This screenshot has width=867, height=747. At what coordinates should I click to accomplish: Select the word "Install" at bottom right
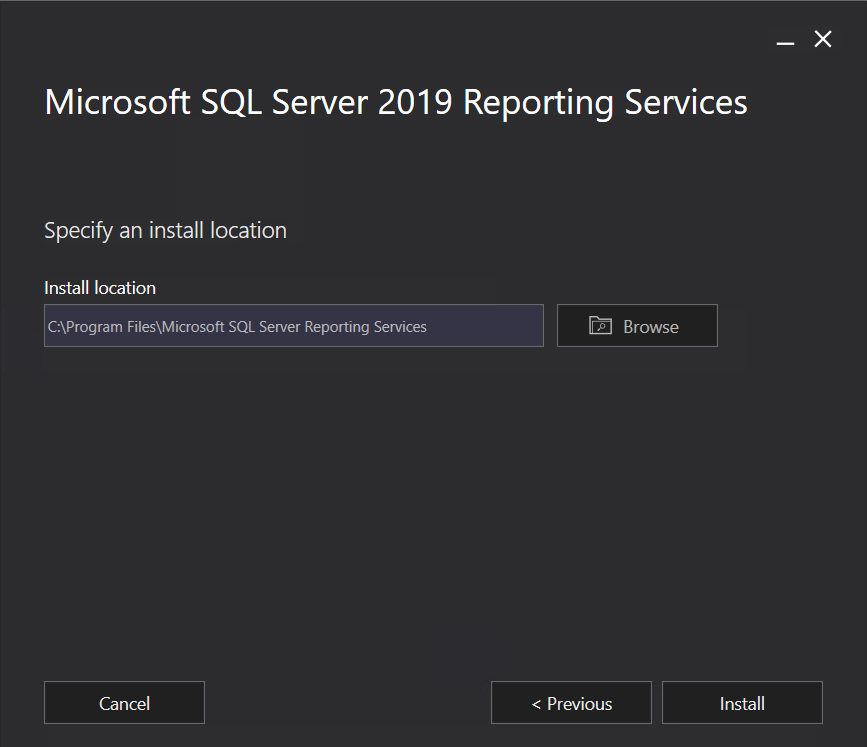tap(742, 704)
